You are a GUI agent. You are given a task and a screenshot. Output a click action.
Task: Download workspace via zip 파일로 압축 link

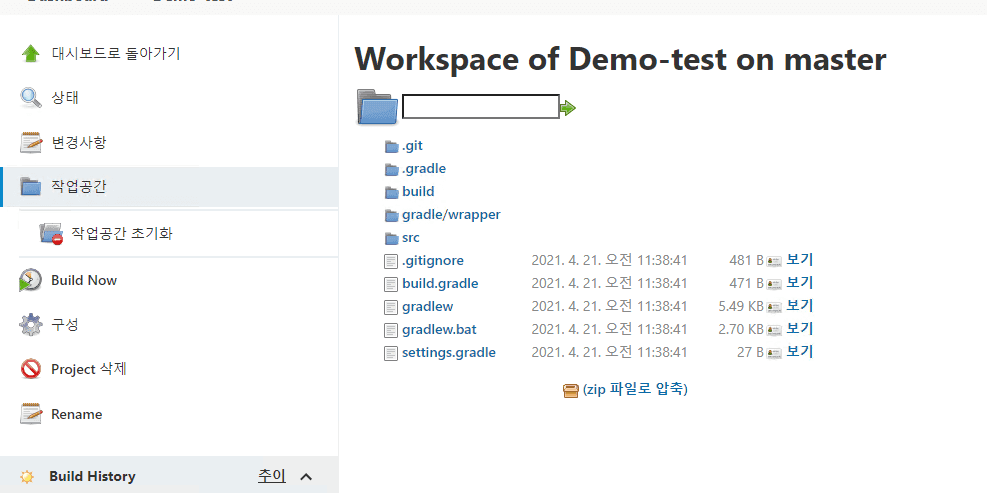[635, 389]
